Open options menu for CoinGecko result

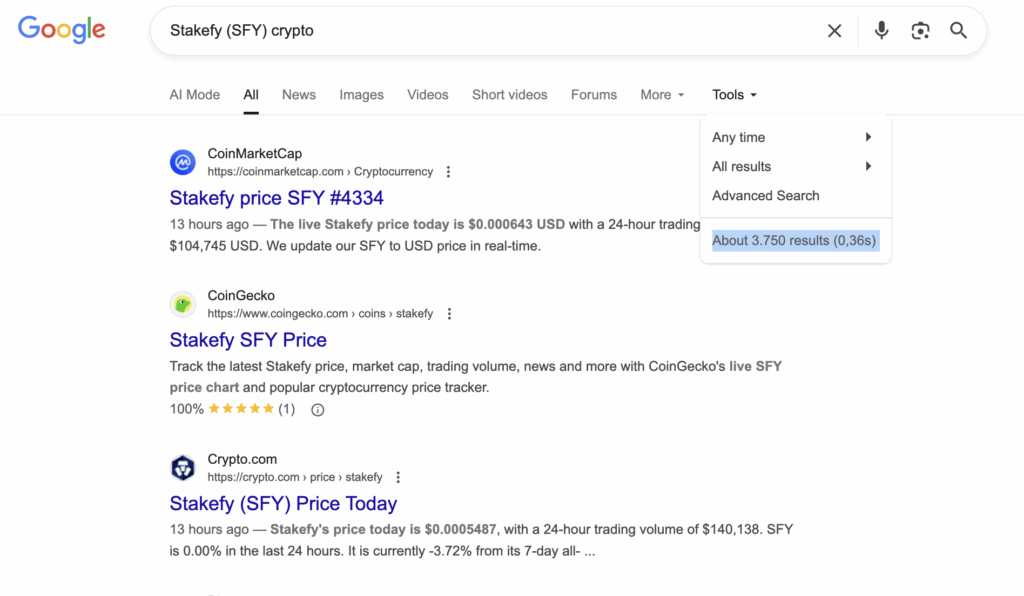click(449, 314)
